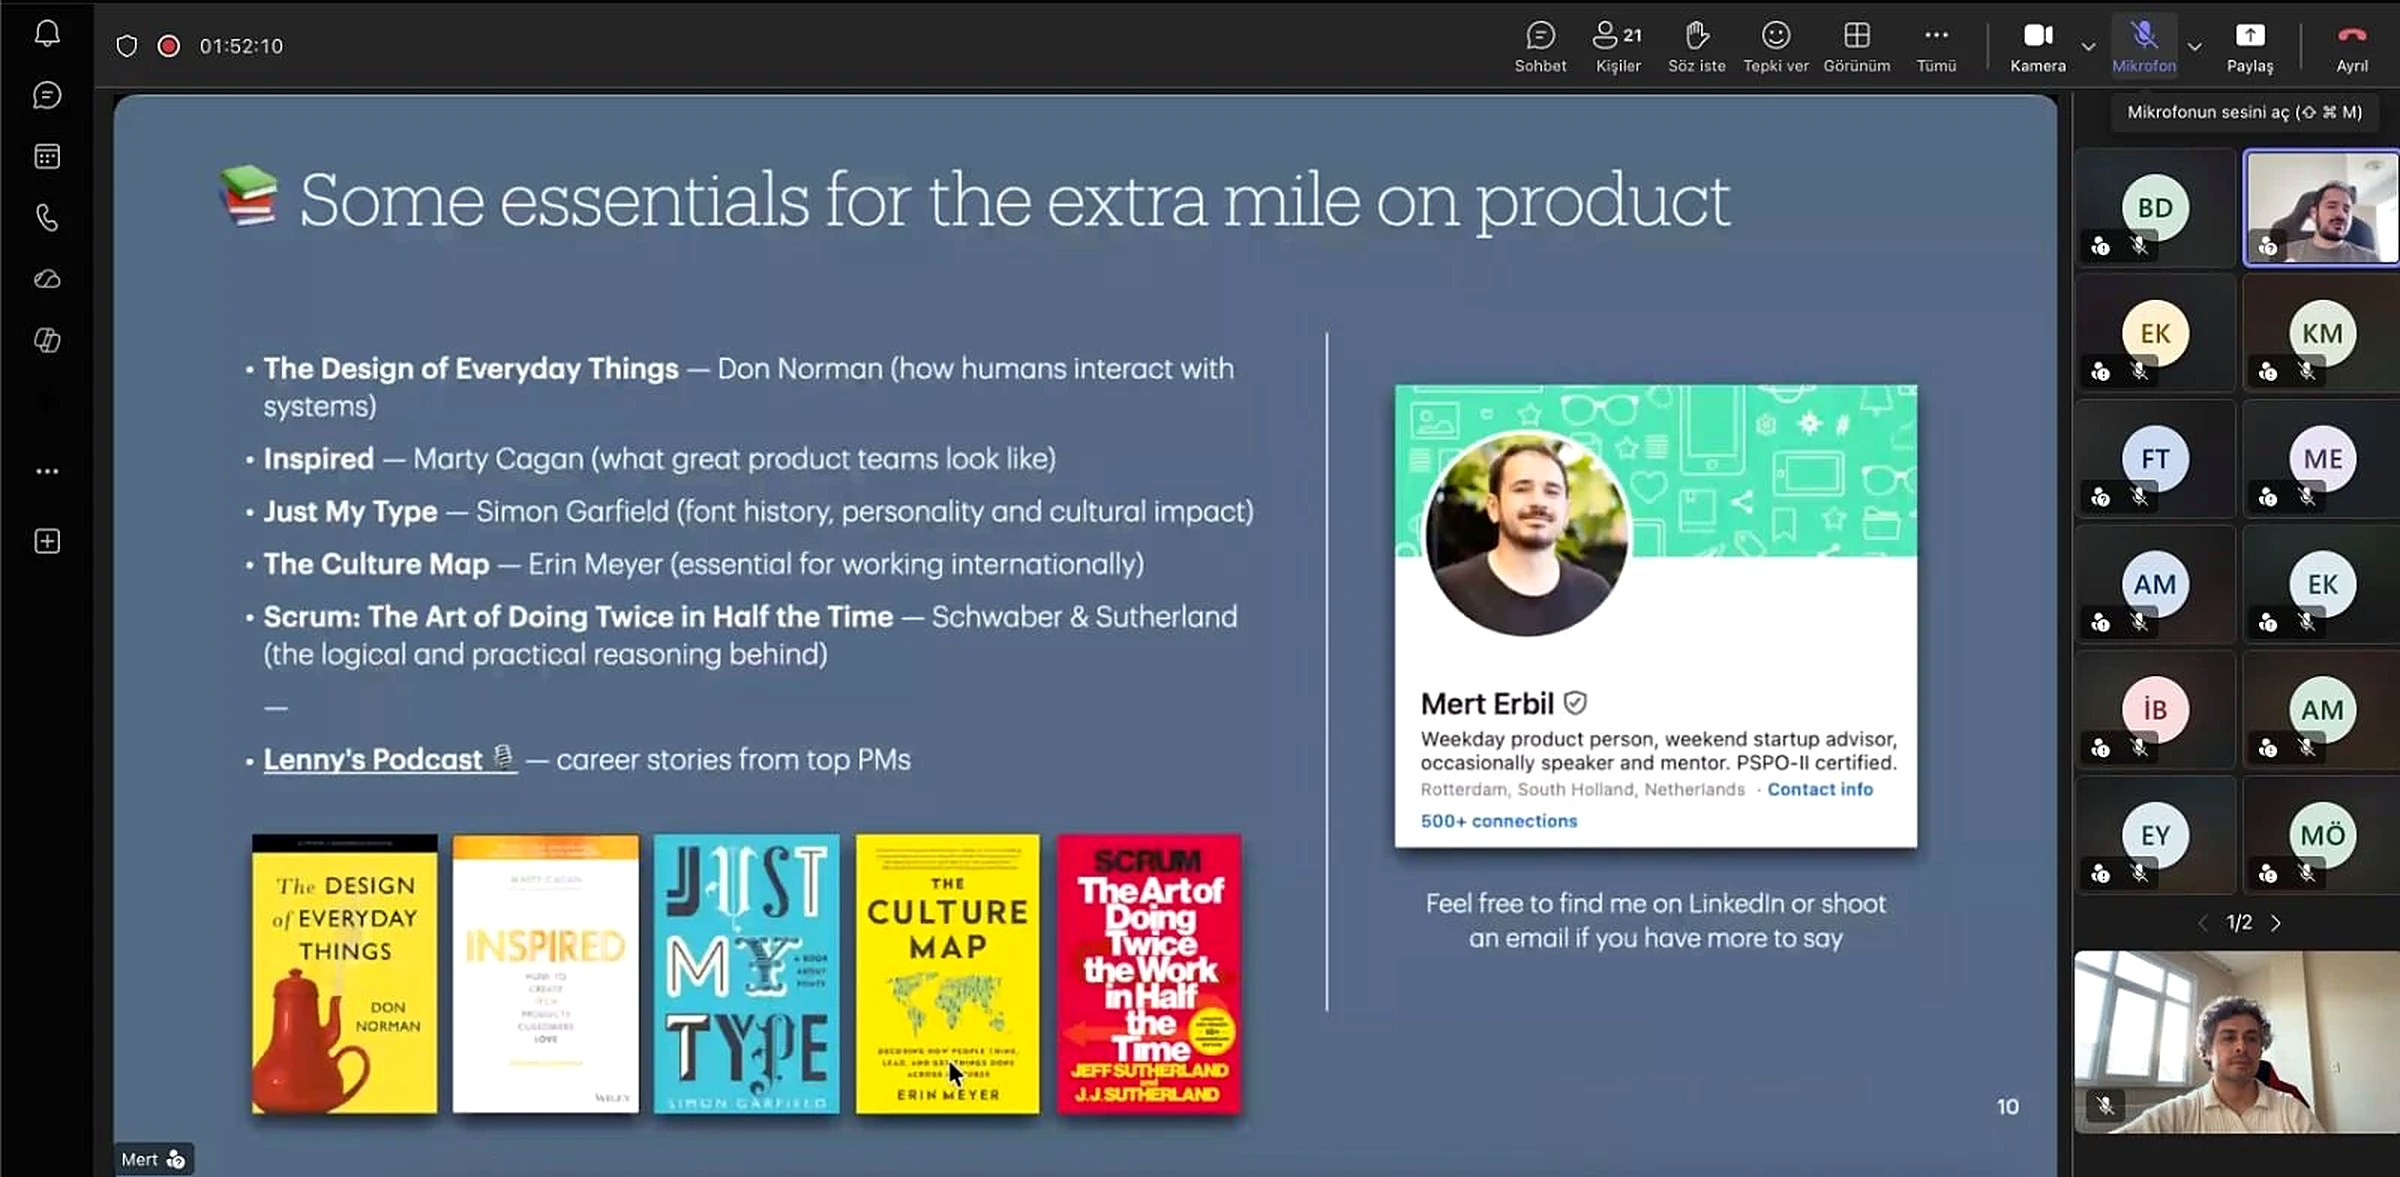Select the EY participant tile
The width and height of the screenshot is (2400, 1177).
point(2155,835)
